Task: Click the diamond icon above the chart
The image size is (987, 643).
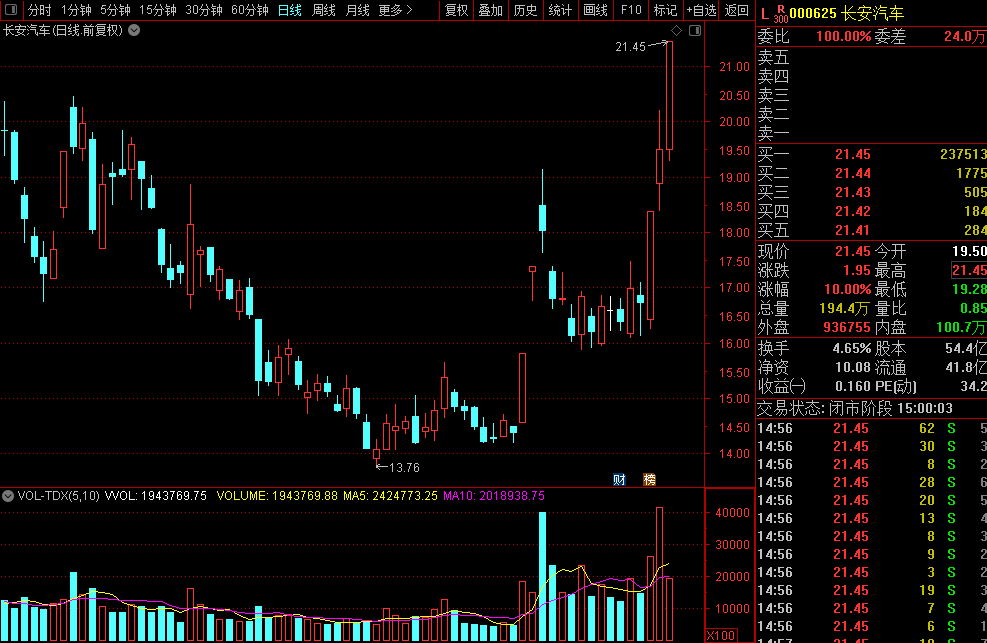Action: (676, 31)
